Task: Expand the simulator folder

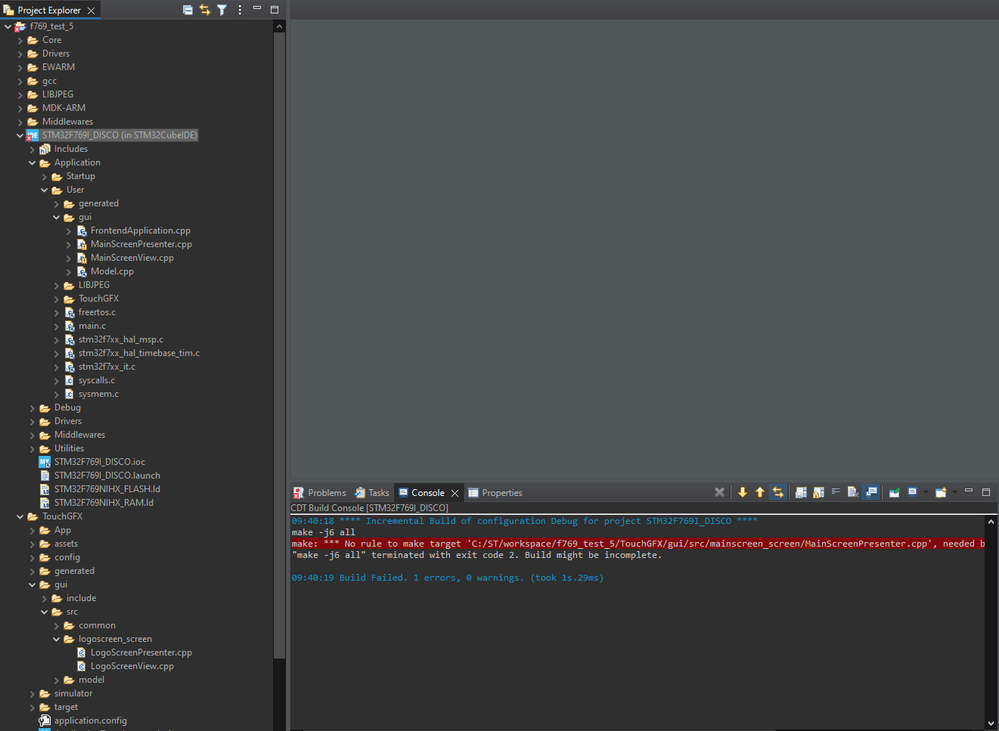Action: pyautogui.click(x=32, y=693)
